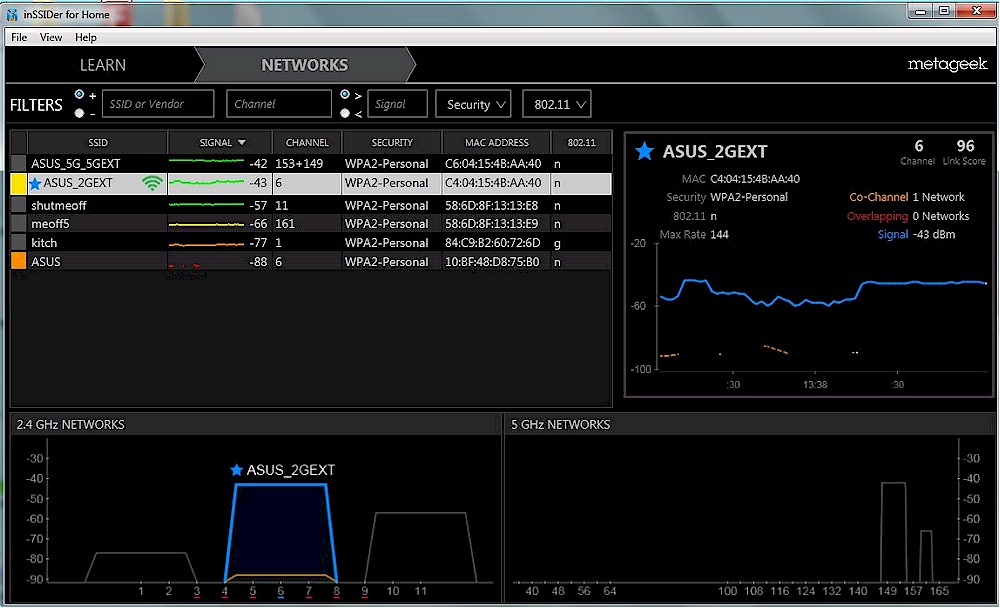Click the Signal filter field
Screen dimensions: 1000x608
coord(397,104)
